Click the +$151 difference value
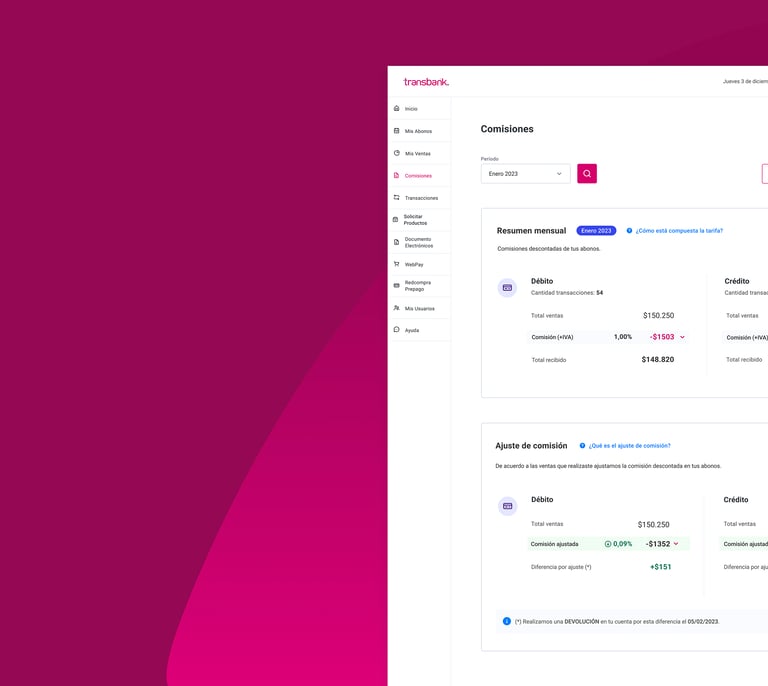 click(660, 567)
